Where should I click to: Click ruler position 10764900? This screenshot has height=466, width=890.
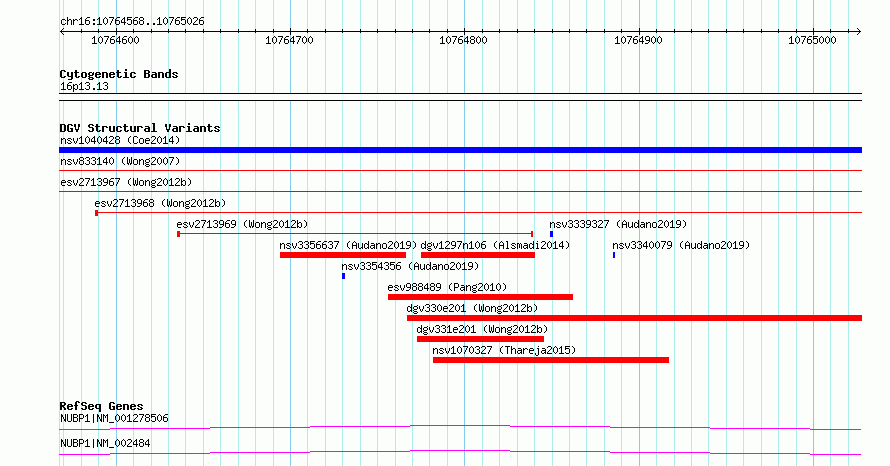point(638,40)
